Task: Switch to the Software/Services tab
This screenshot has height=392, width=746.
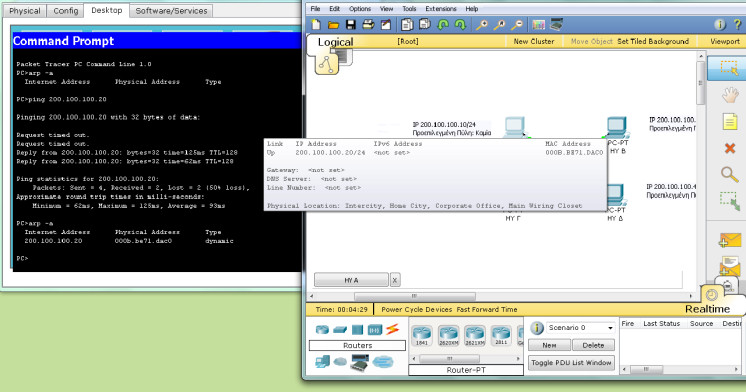Action: pyautogui.click(x=171, y=10)
